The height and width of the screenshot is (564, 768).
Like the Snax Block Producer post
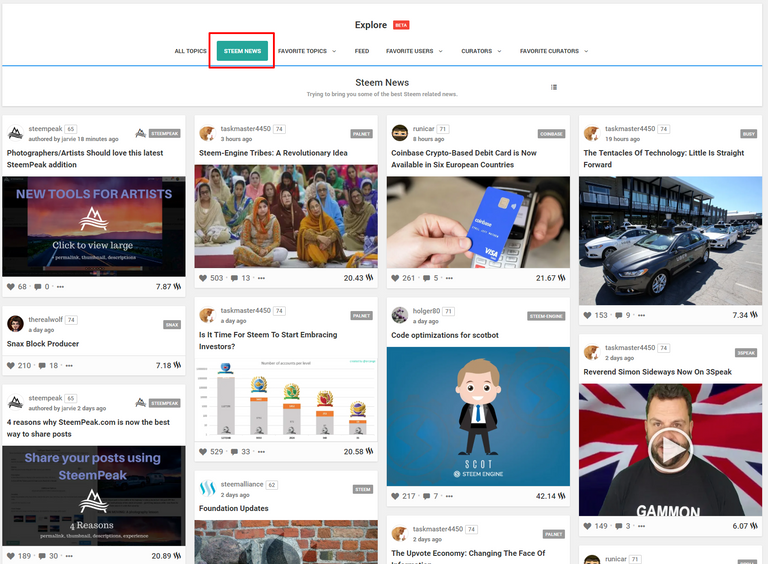(x=11, y=365)
